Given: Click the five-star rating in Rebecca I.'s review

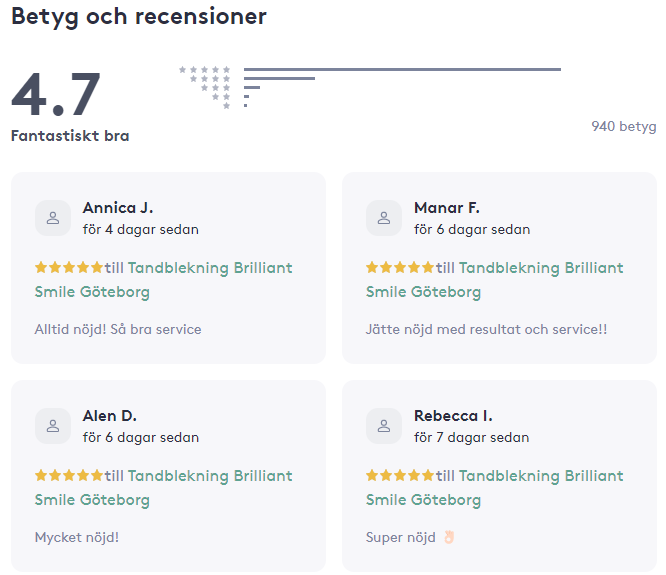Looking at the screenshot, I should coord(399,476).
